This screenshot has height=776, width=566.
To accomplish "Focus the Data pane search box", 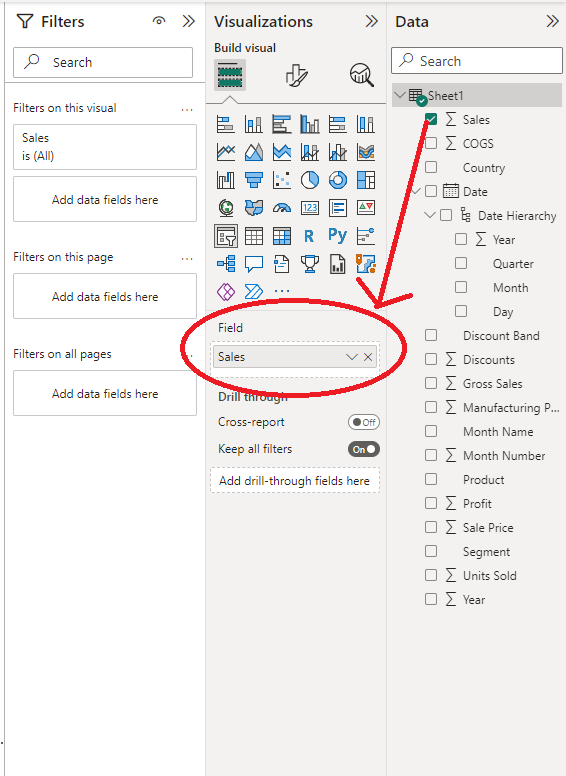I will [477, 61].
